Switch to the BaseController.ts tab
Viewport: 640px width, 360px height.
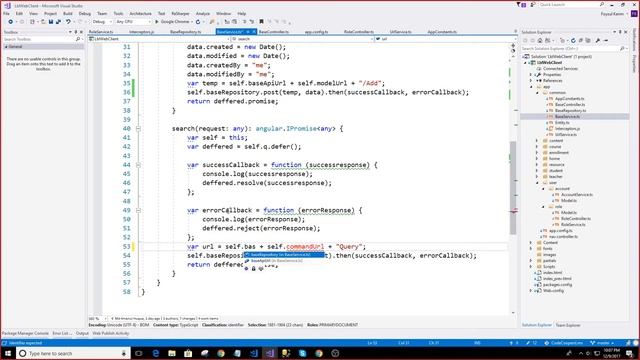pyautogui.click(x=274, y=32)
